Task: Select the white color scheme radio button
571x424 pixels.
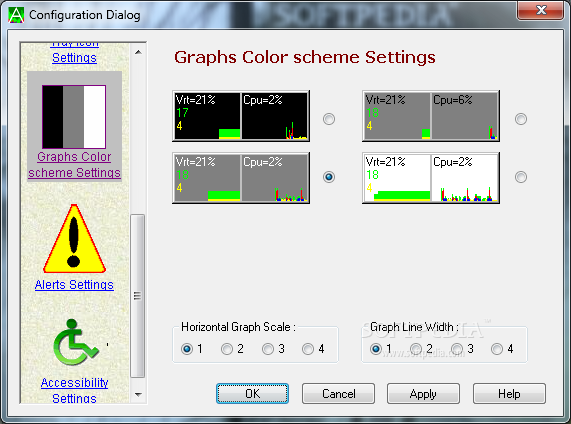Action: [x=521, y=177]
